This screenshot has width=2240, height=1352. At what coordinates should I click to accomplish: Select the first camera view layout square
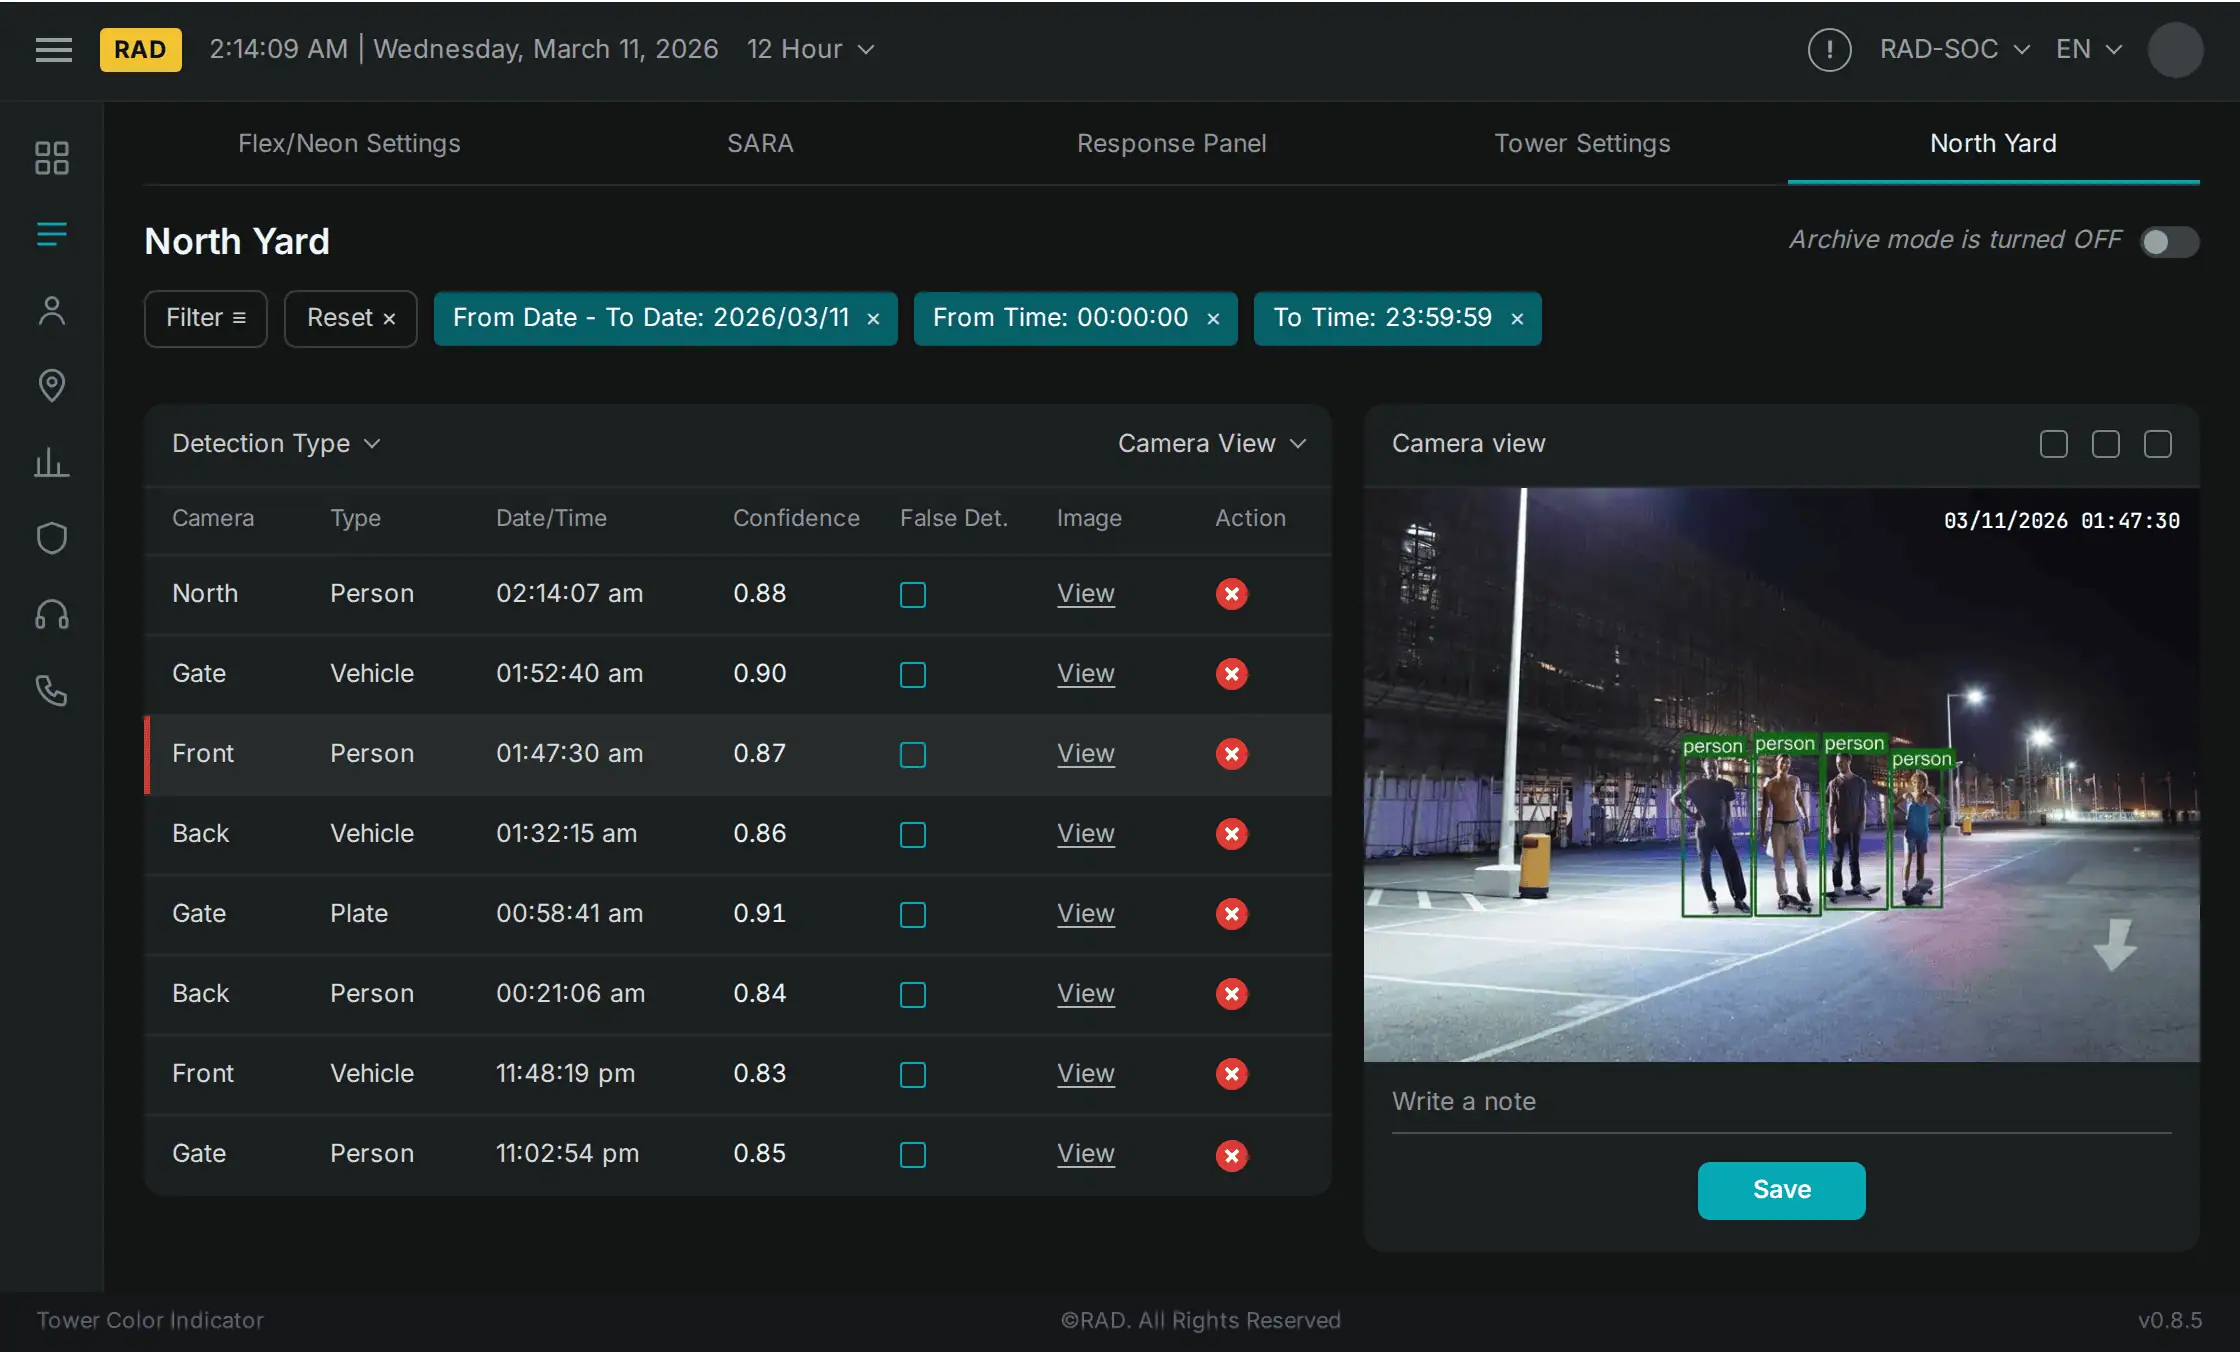2054,444
